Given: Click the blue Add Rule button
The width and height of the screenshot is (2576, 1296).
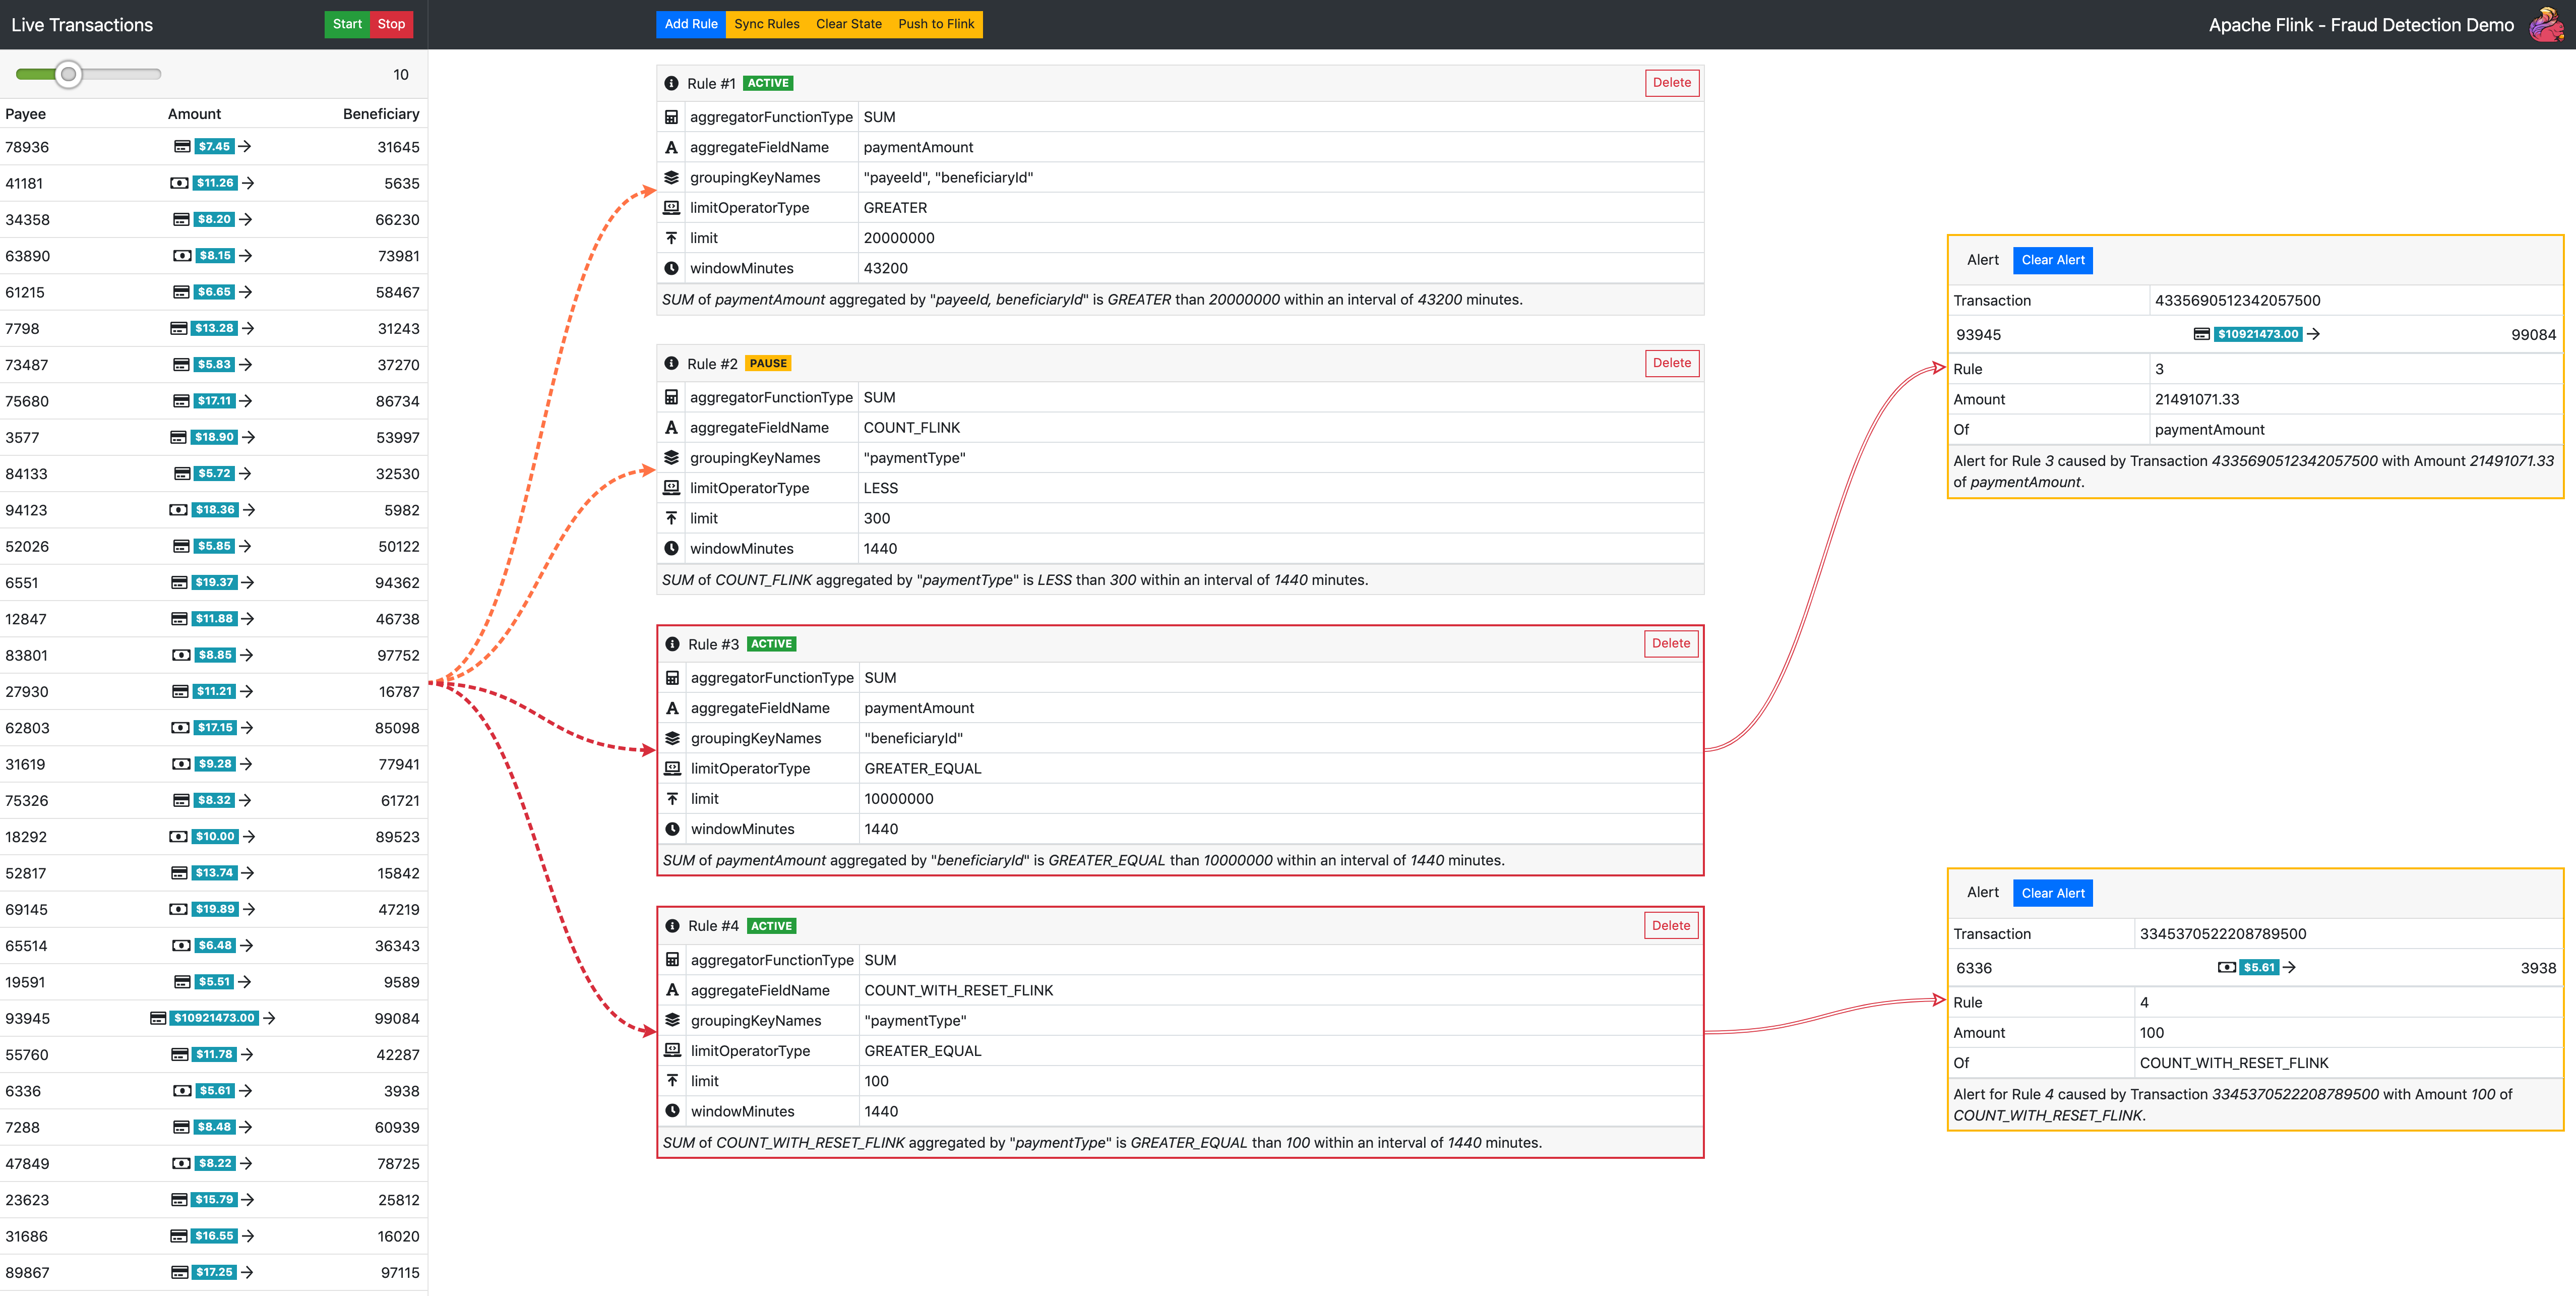Looking at the screenshot, I should coord(691,24).
